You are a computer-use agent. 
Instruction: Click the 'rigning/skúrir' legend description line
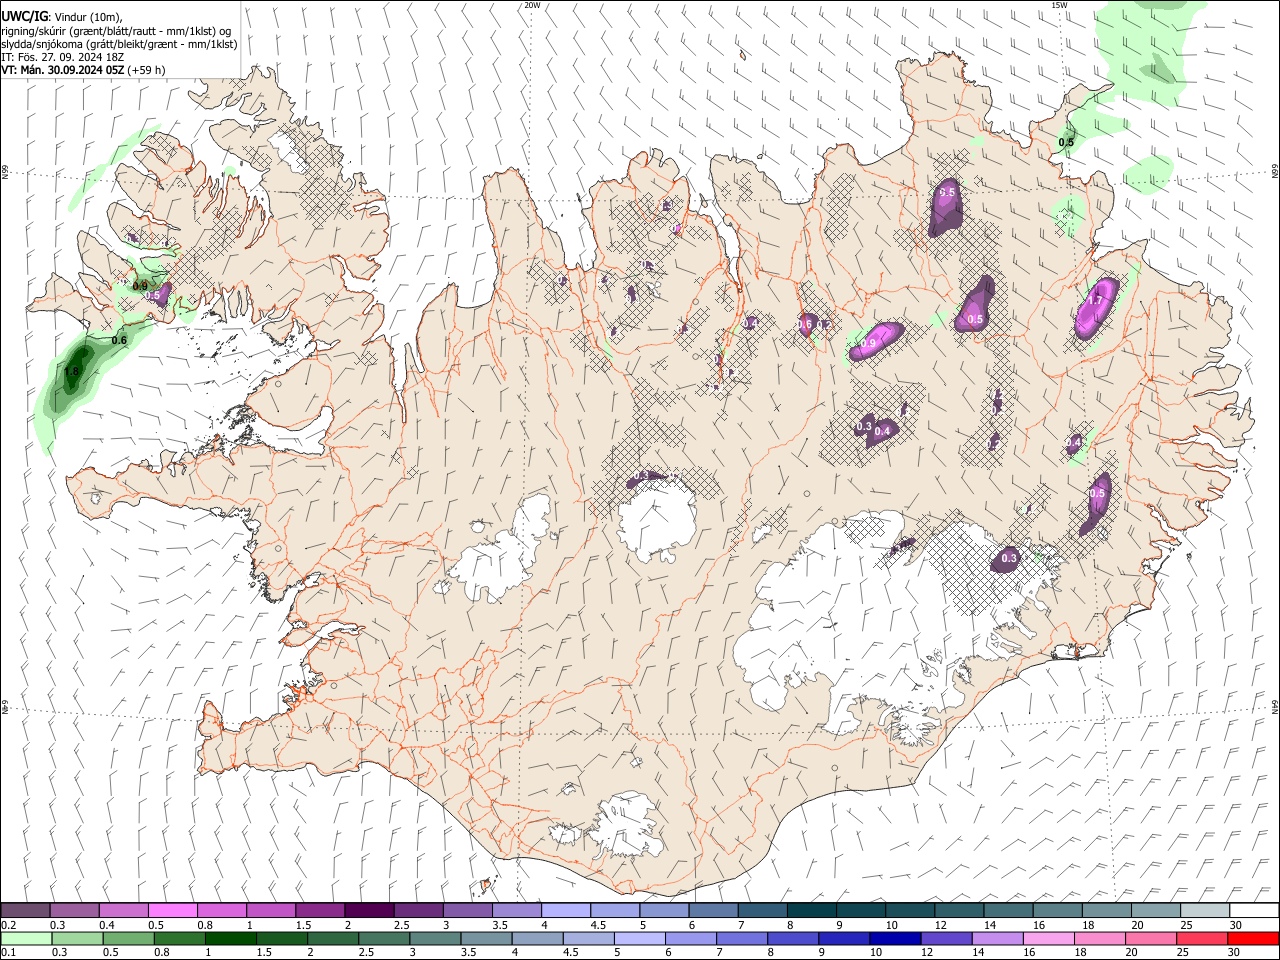click(116, 31)
